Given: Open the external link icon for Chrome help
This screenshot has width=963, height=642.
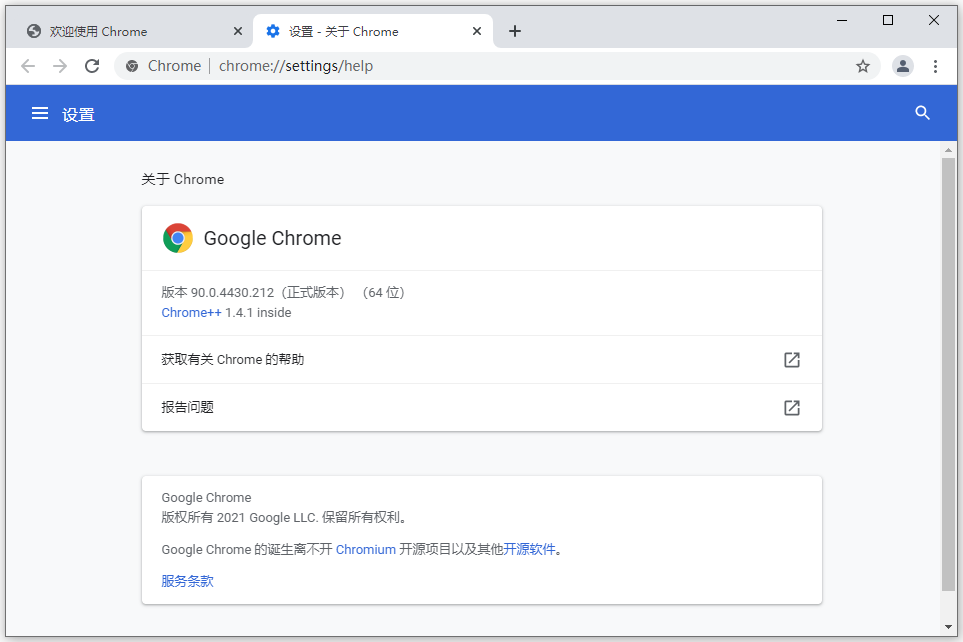Looking at the screenshot, I should coord(792,360).
